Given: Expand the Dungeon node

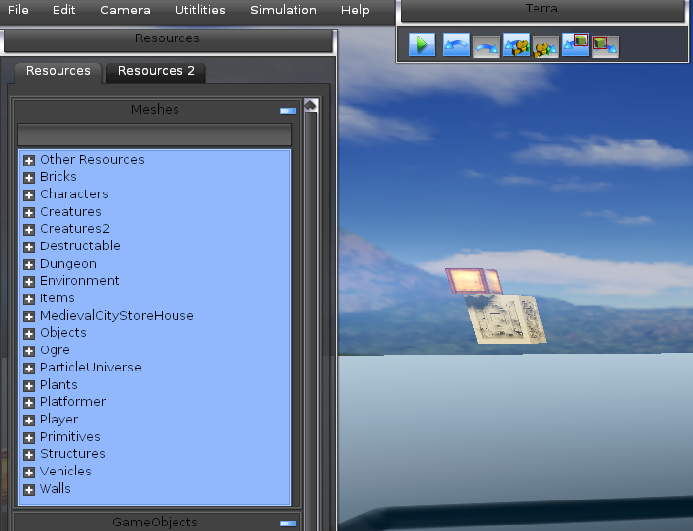Looking at the screenshot, I should point(29,264).
